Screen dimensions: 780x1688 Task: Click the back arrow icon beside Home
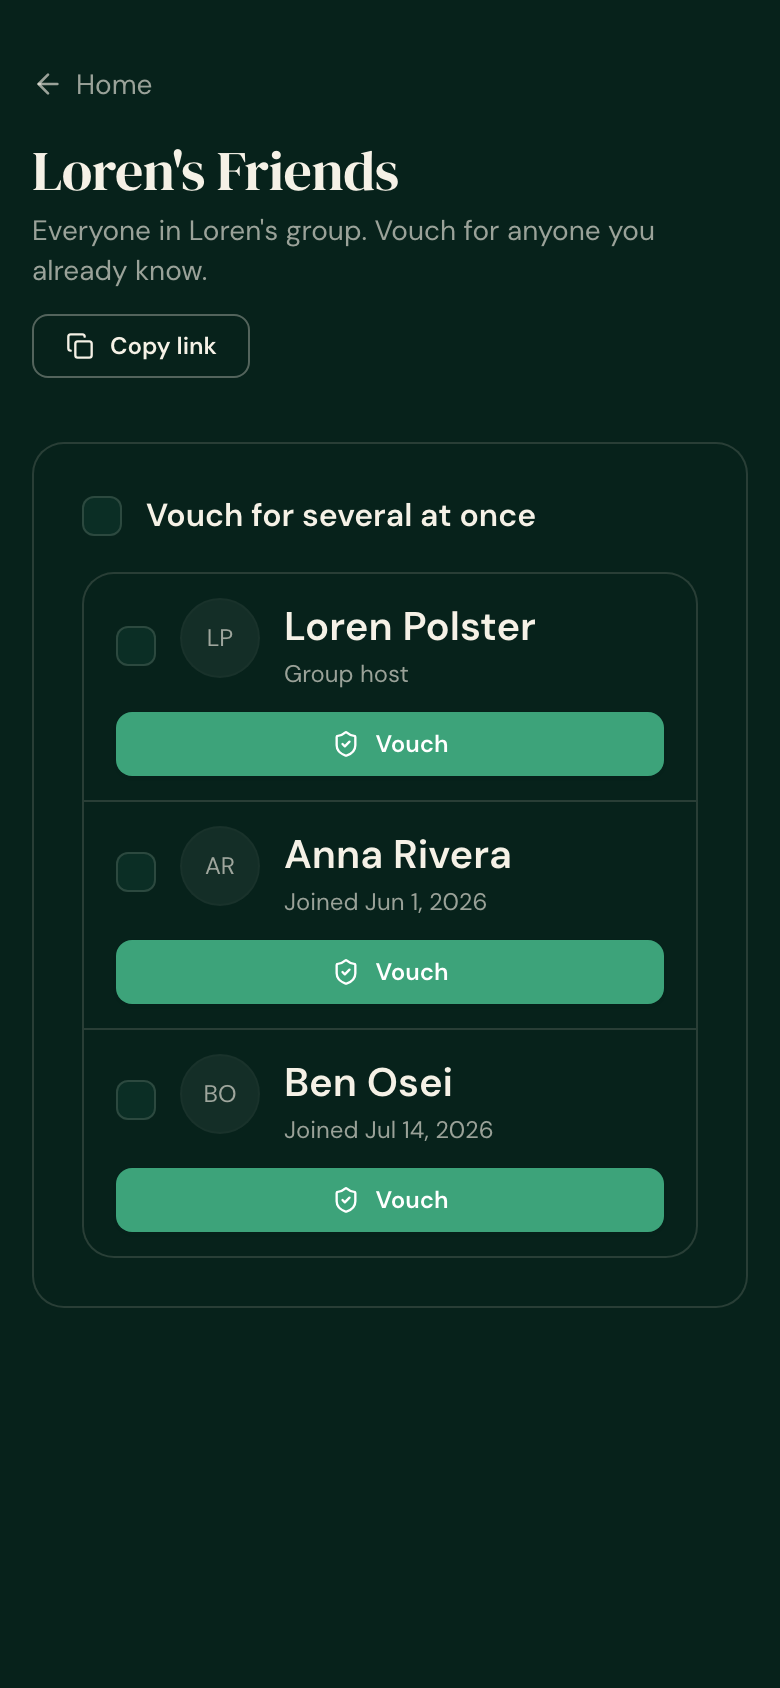[47, 85]
